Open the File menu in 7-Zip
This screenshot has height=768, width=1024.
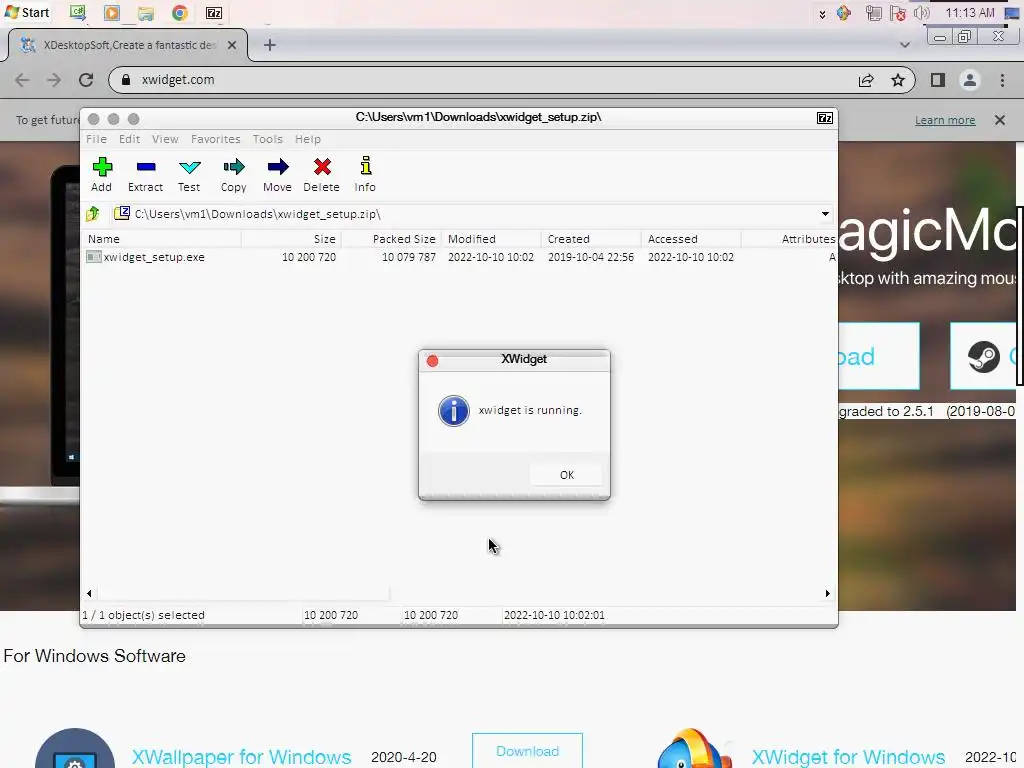pyautogui.click(x=96, y=139)
